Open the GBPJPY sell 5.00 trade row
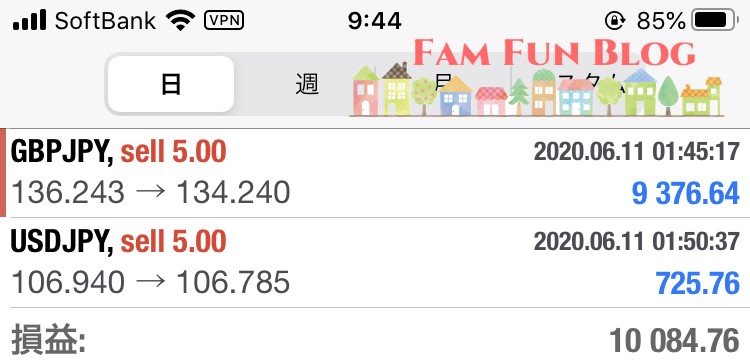This screenshot has height=363, width=750. [x=375, y=173]
